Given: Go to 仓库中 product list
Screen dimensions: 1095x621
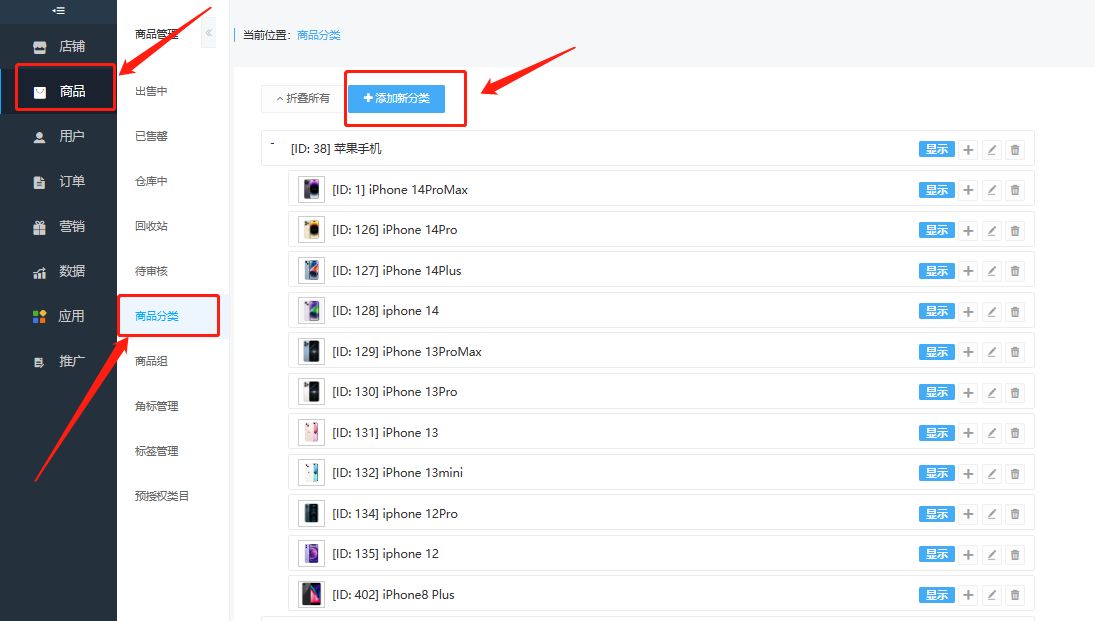Looking at the screenshot, I should (x=151, y=181).
